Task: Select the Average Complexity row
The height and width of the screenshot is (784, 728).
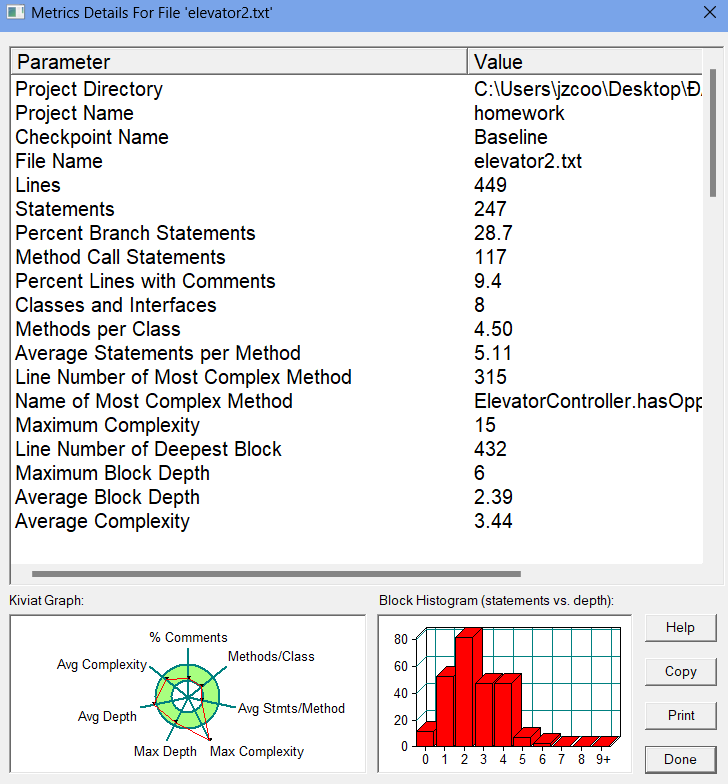Action: [357, 521]
